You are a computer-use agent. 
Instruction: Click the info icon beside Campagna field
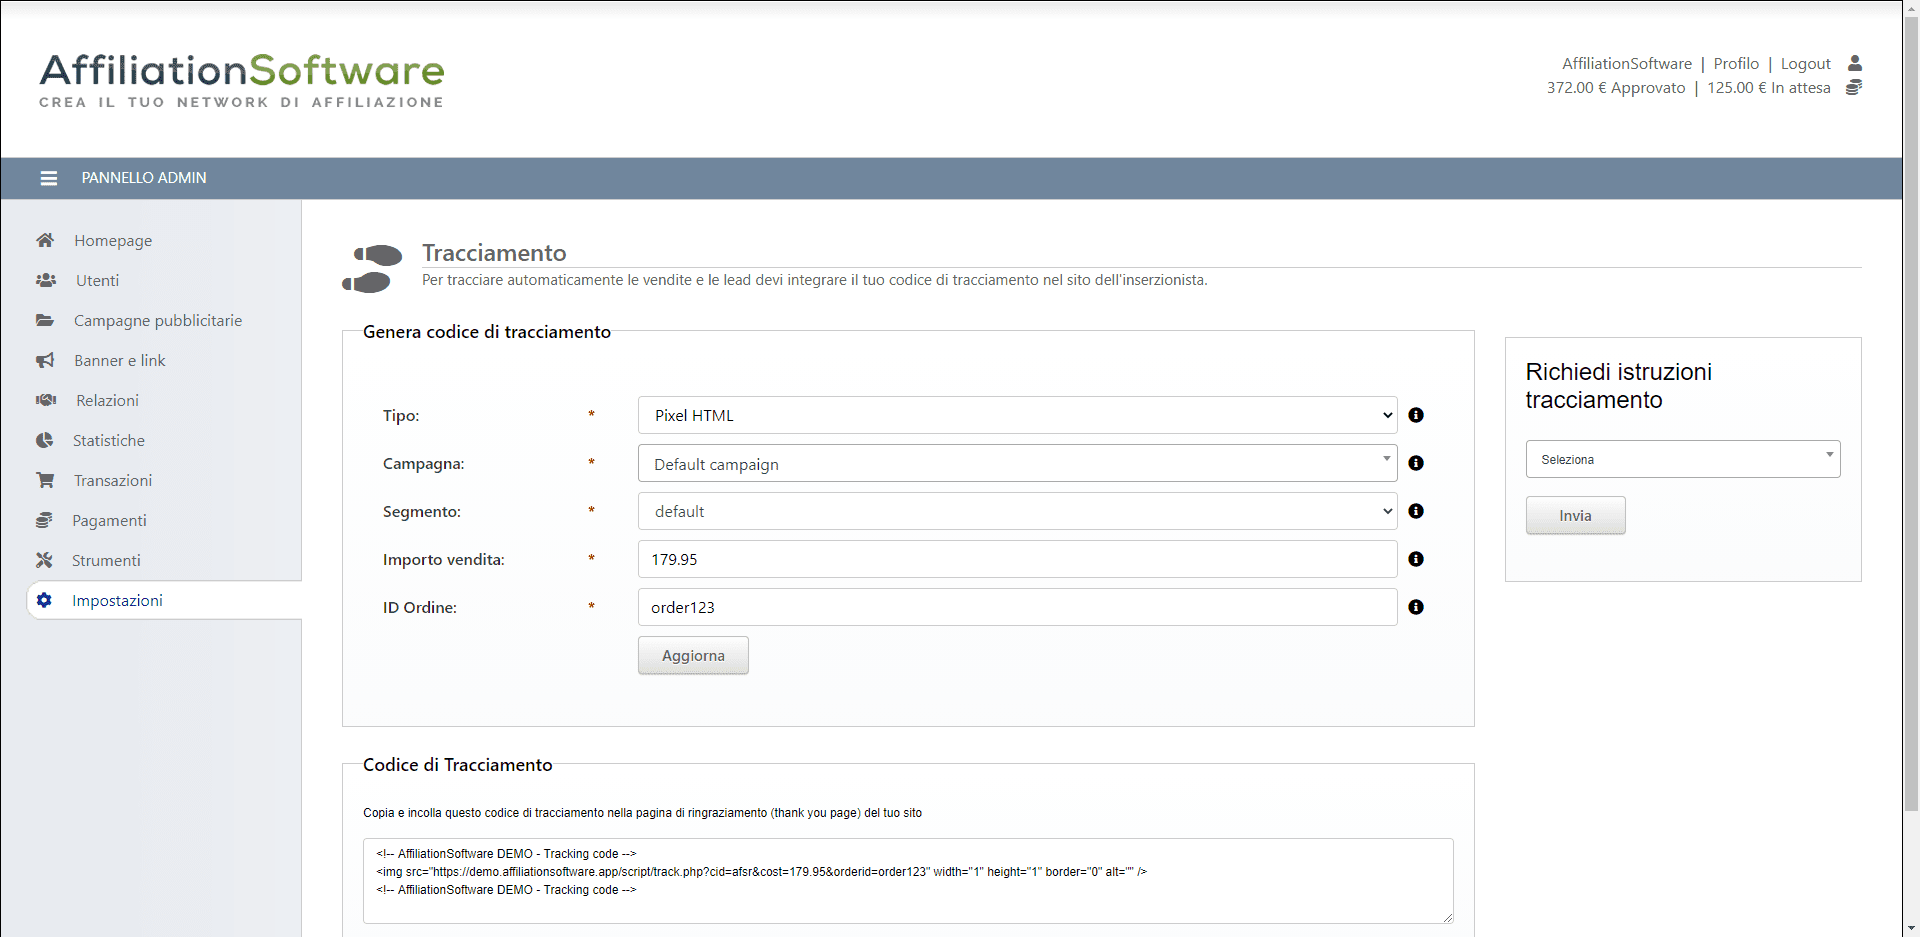(1416, 463)
